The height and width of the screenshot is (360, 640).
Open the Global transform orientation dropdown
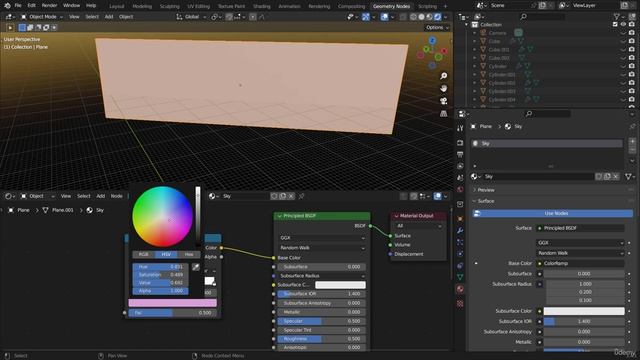tap(191, 17)
